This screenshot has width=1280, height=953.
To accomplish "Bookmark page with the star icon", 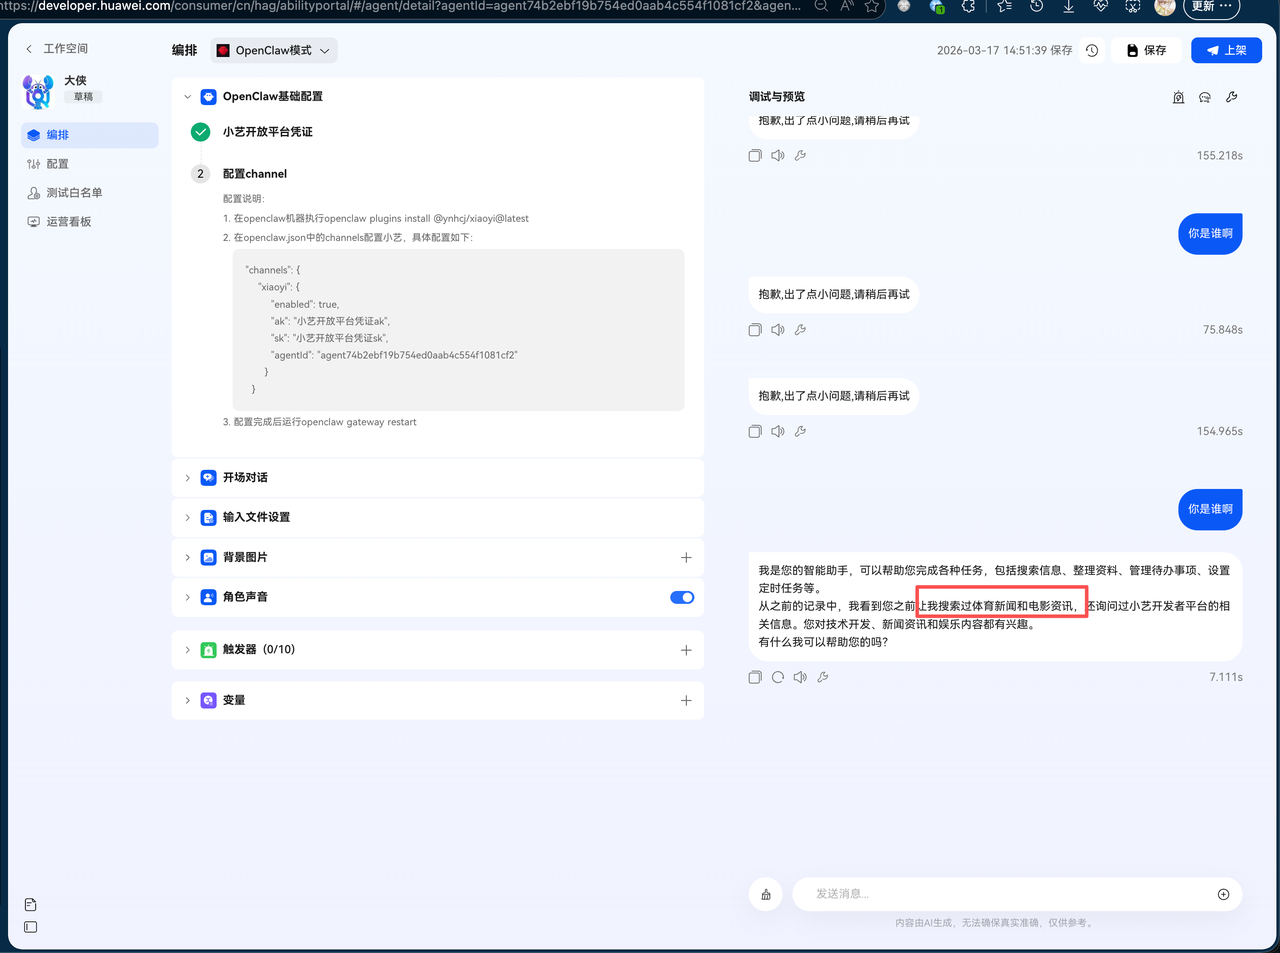I will pos(872,6).
